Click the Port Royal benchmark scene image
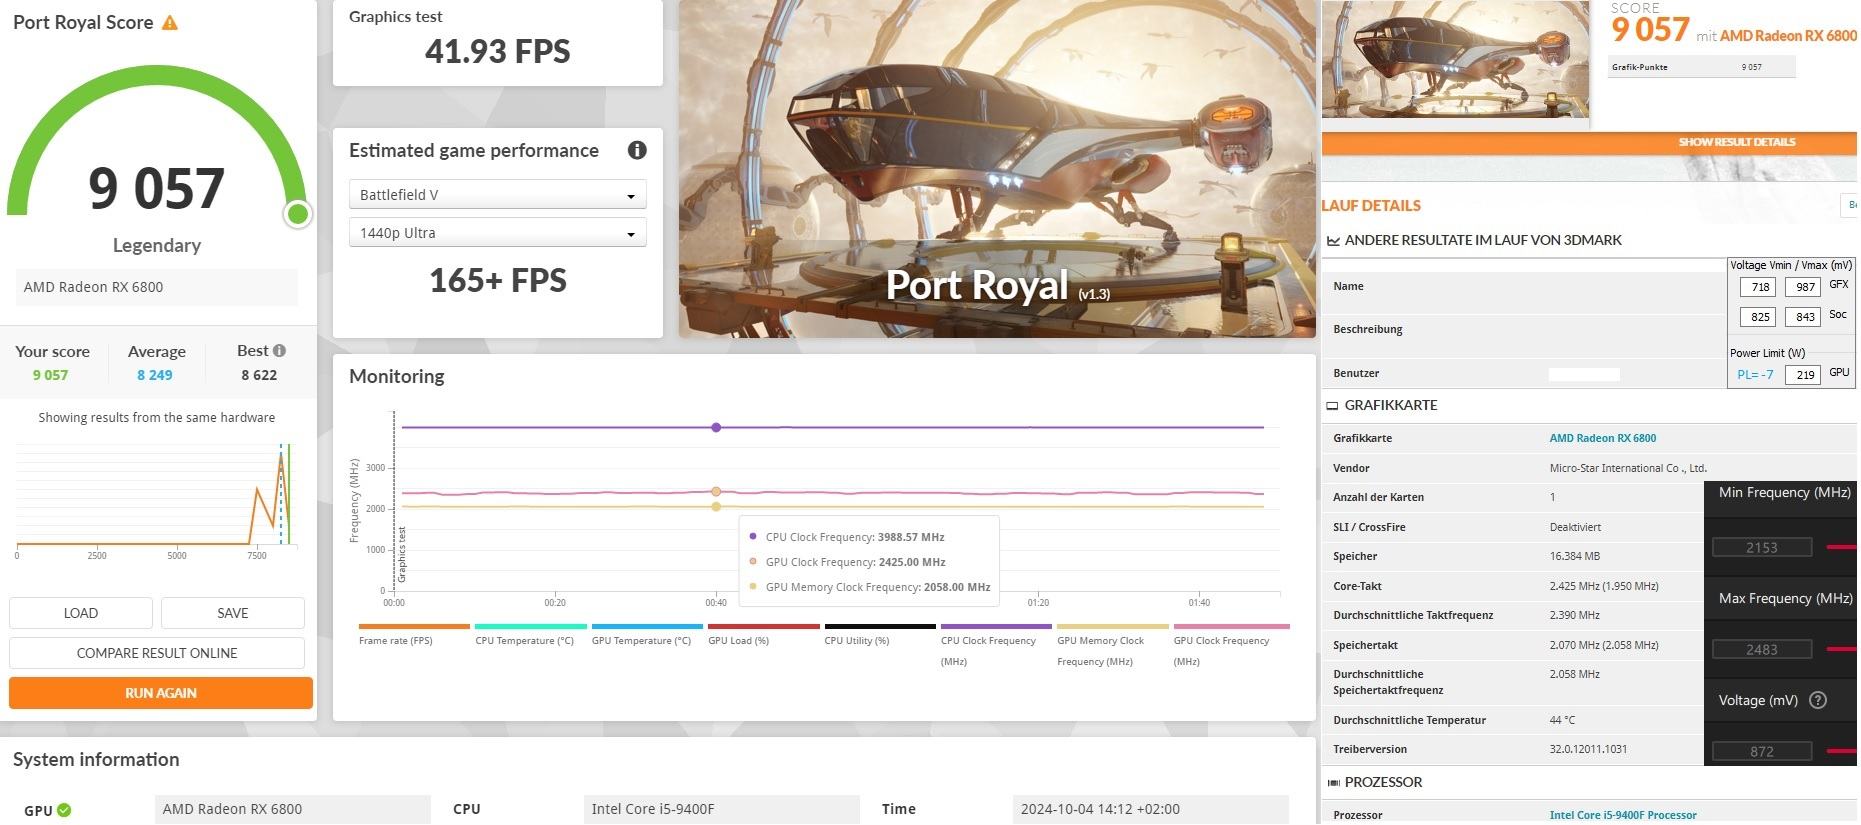This screenshot has height=825, width=1861. coord(997,169)
